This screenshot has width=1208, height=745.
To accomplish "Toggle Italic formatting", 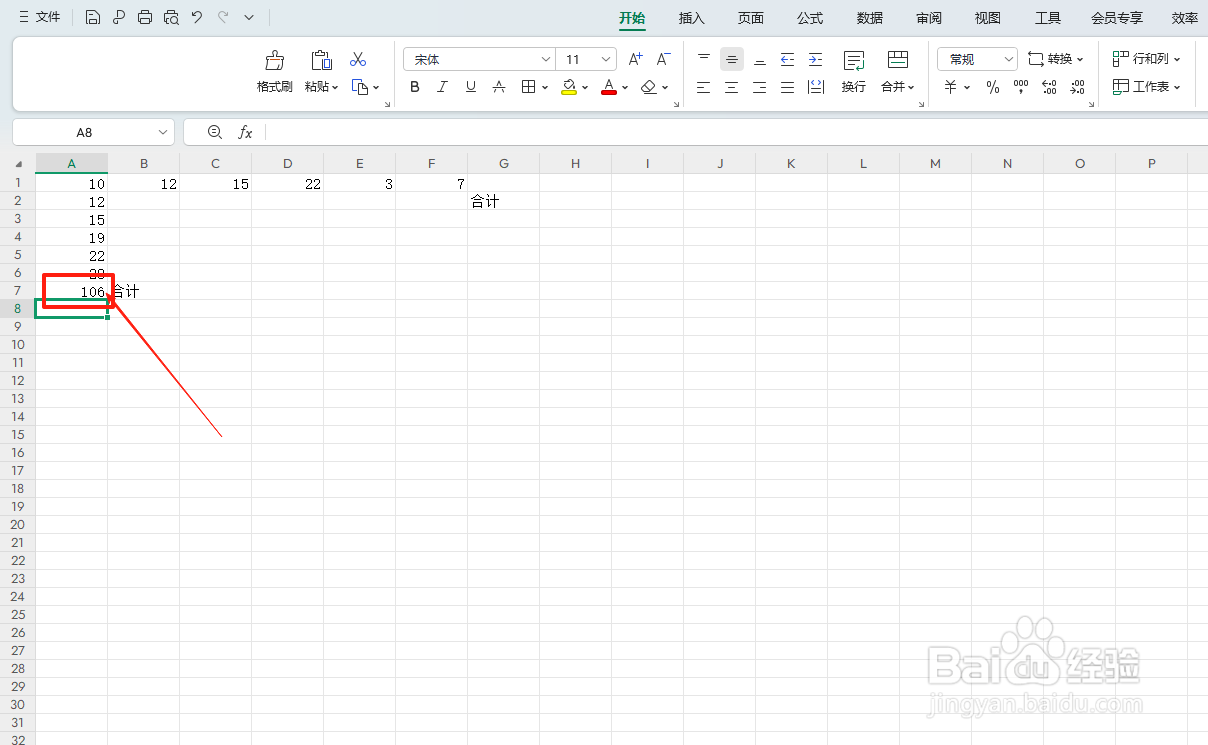I will coord(443,87).
